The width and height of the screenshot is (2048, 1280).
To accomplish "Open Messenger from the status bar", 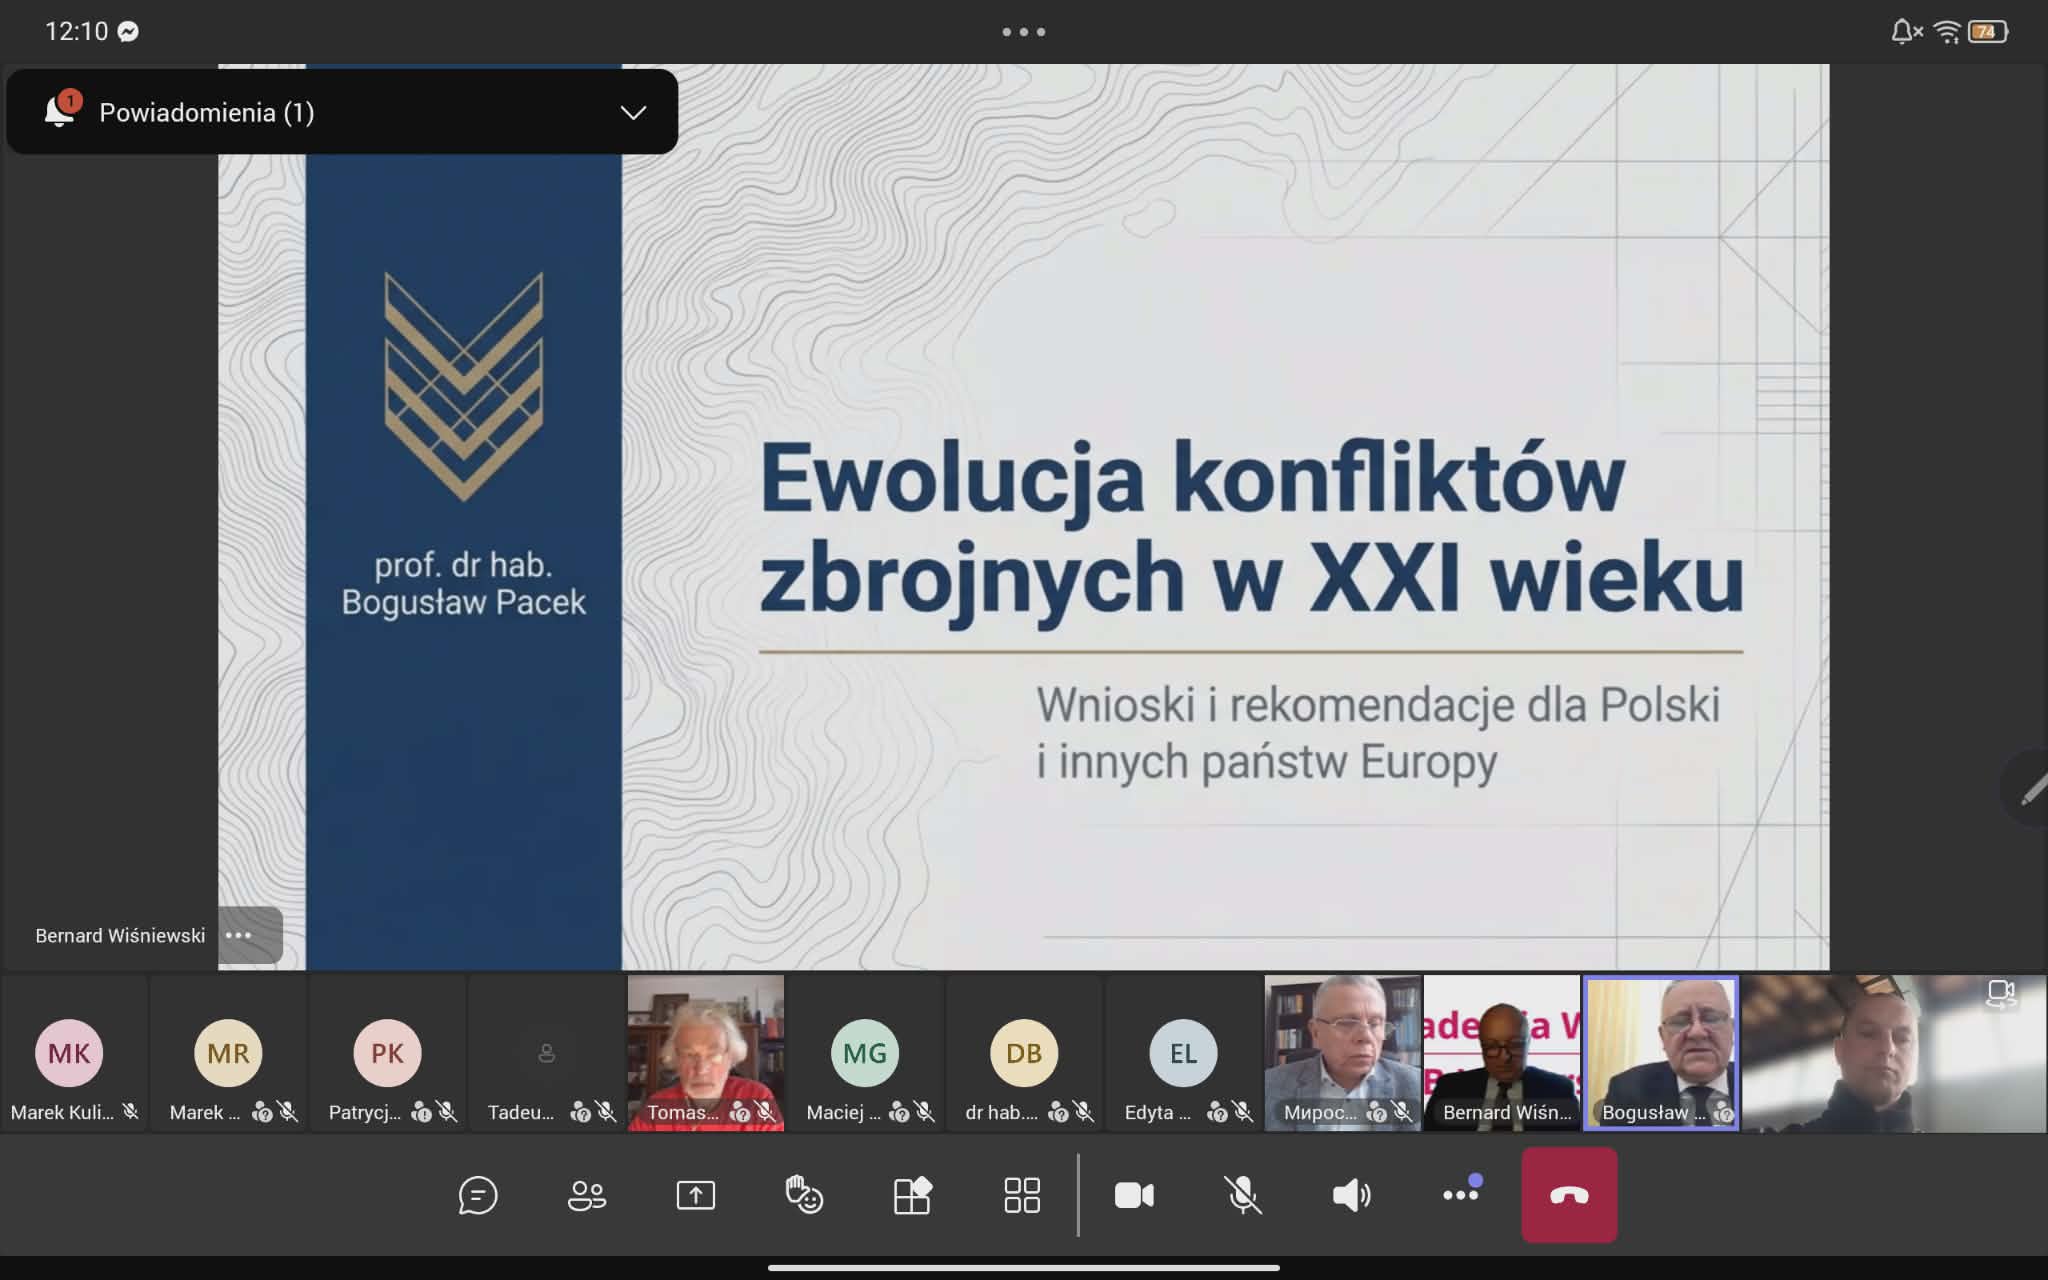I will coord(129,31).
